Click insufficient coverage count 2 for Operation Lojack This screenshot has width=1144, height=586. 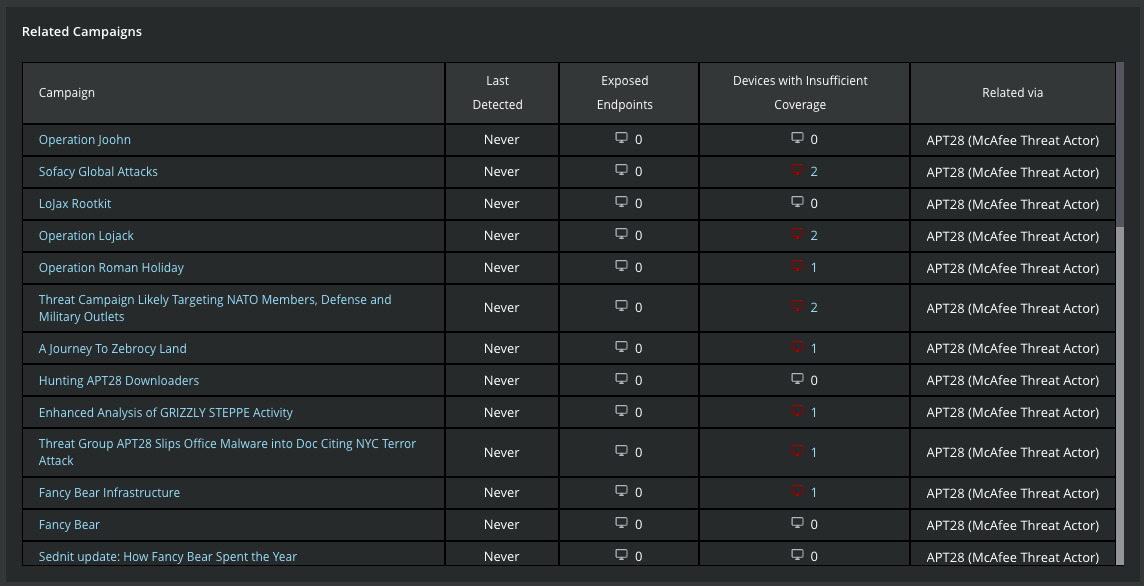tap(814, 236)
